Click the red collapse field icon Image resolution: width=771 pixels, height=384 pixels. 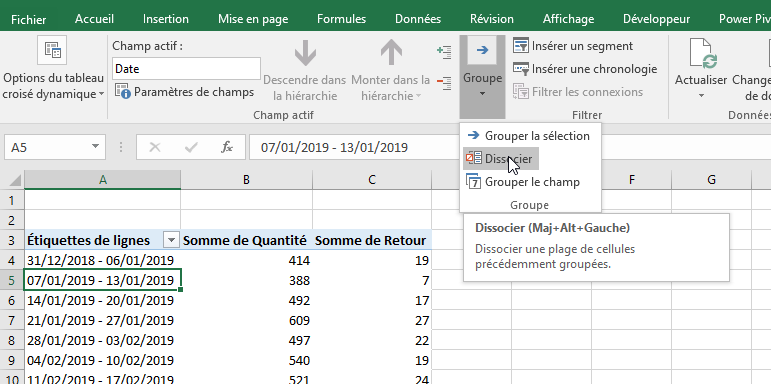point(444,83)
